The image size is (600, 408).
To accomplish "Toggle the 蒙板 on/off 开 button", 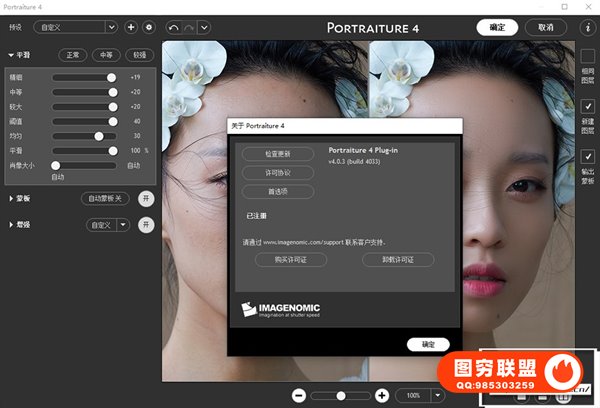I will (x=146, y=198).
